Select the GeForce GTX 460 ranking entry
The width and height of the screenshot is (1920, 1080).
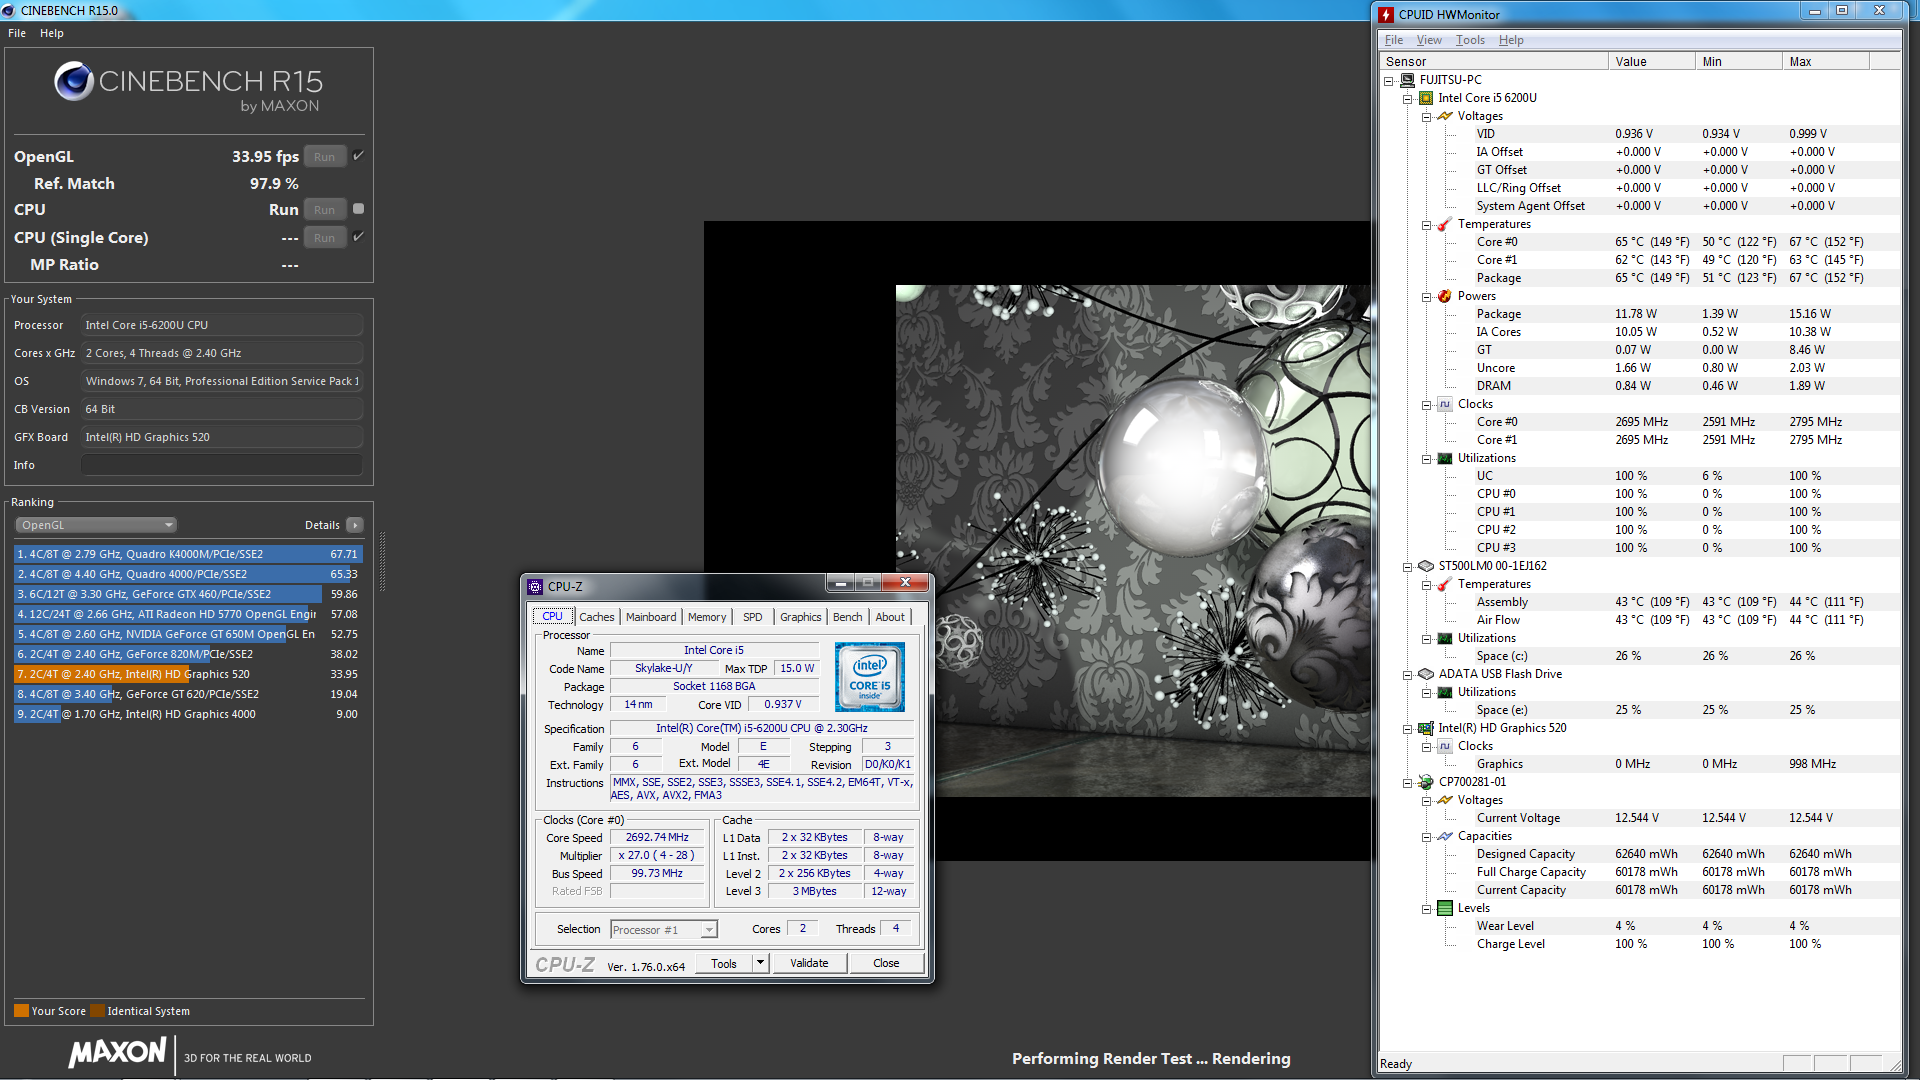(188, 594)
